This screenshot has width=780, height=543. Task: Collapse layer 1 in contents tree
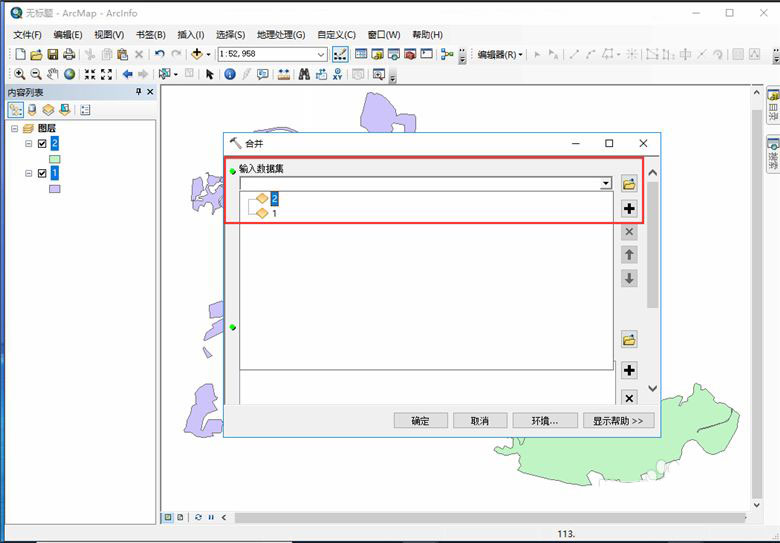pos(28,174)
